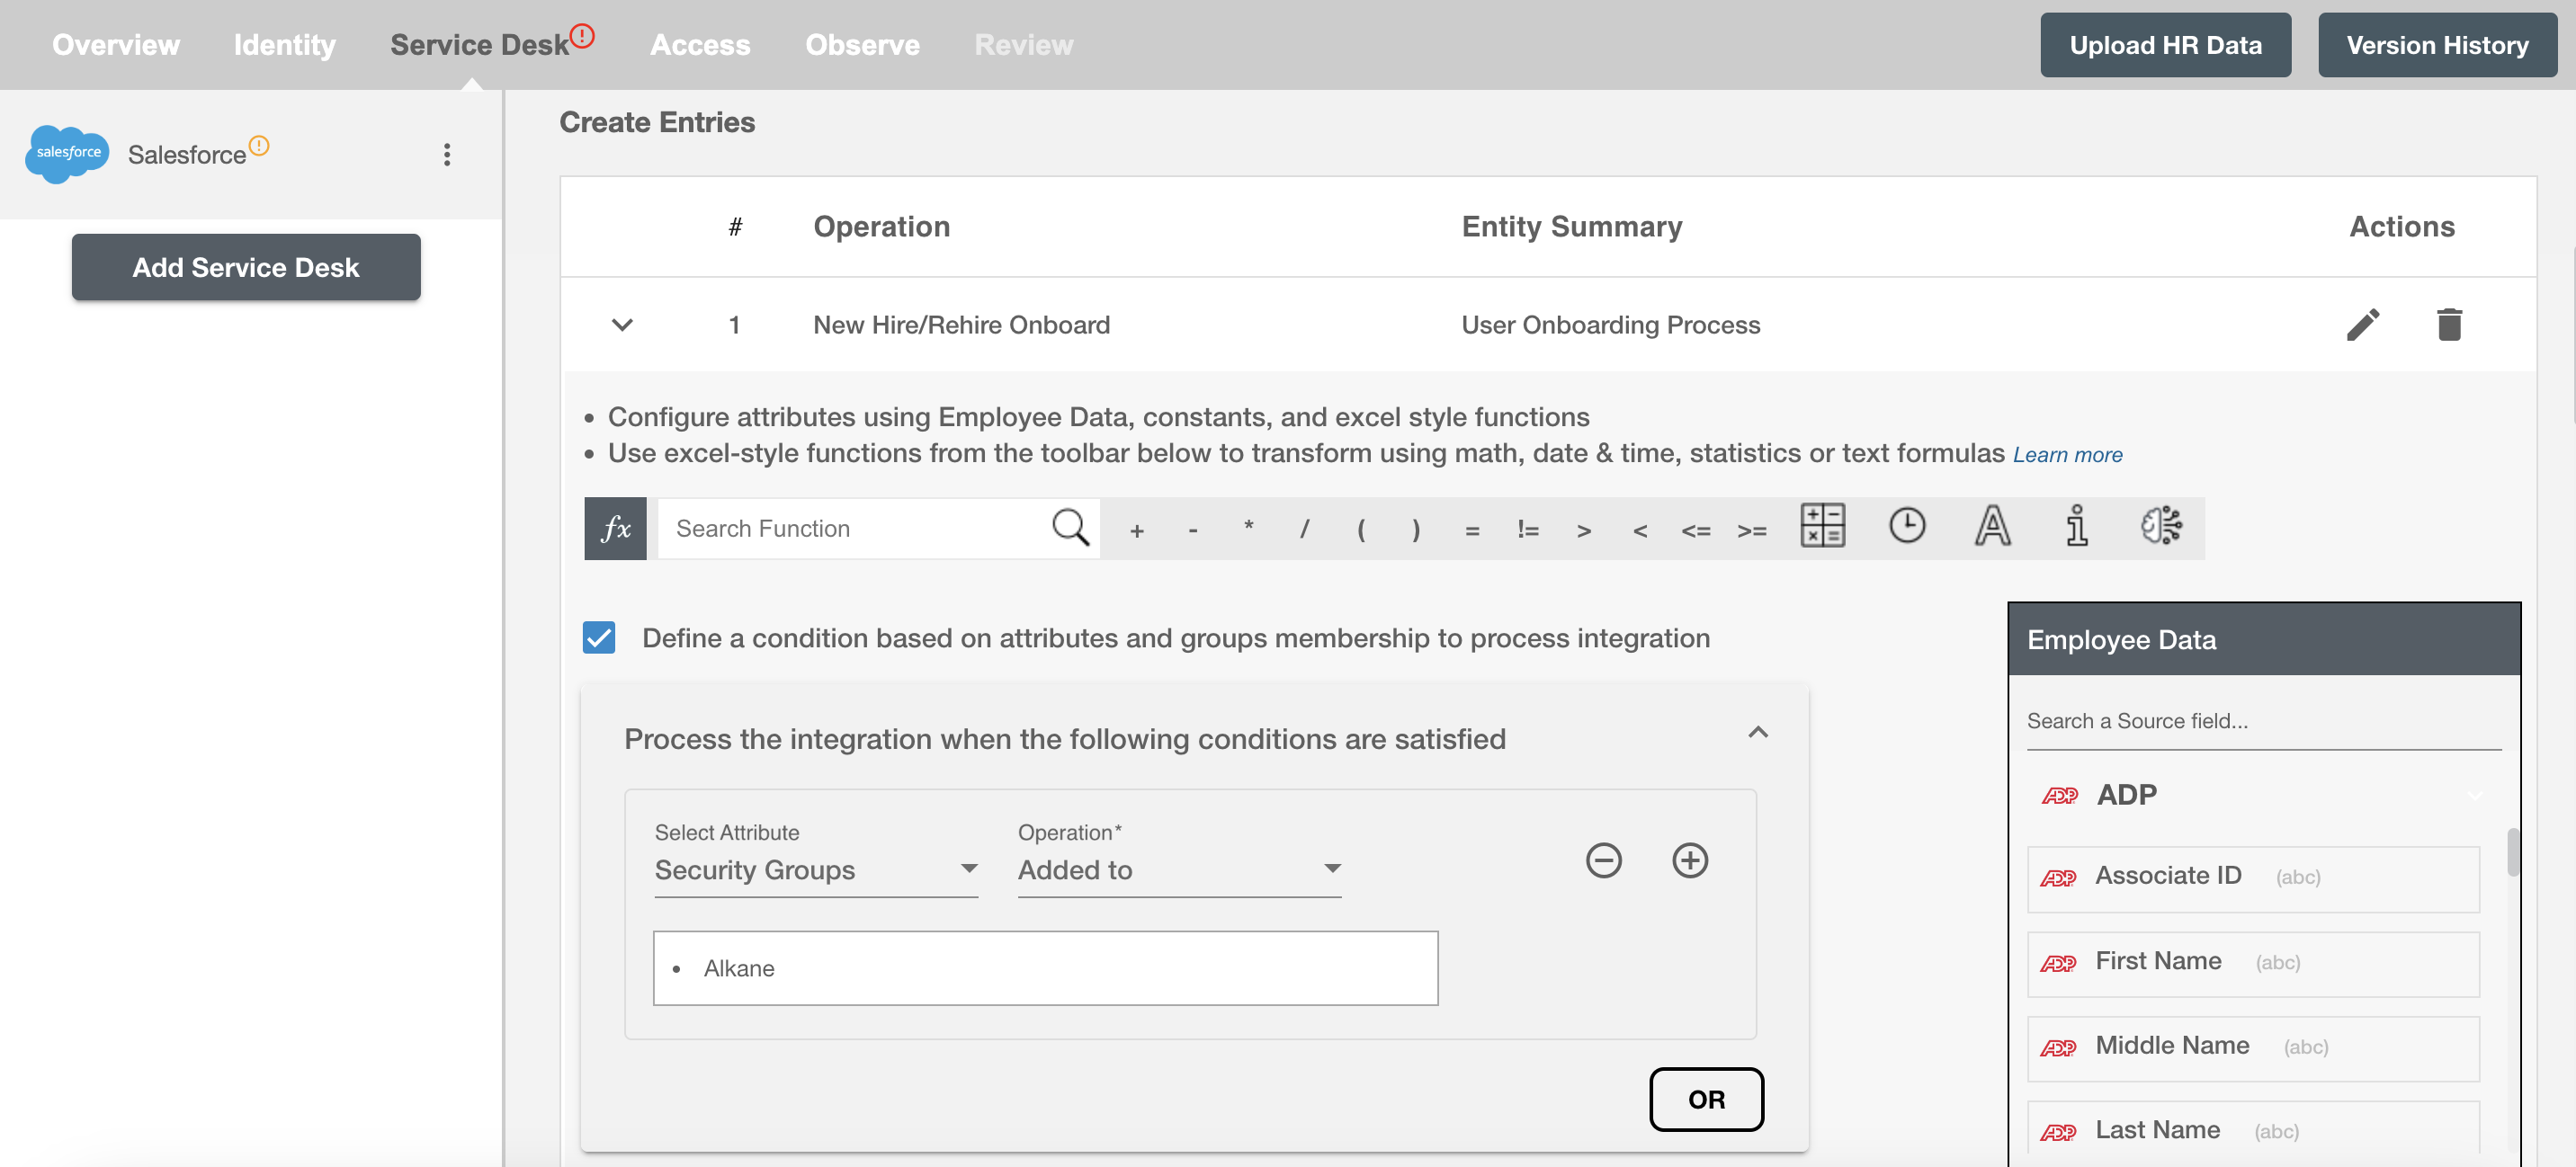Select the Middle Name field
This screenshot has width=2576, height=1167.
(2253, 1047)
